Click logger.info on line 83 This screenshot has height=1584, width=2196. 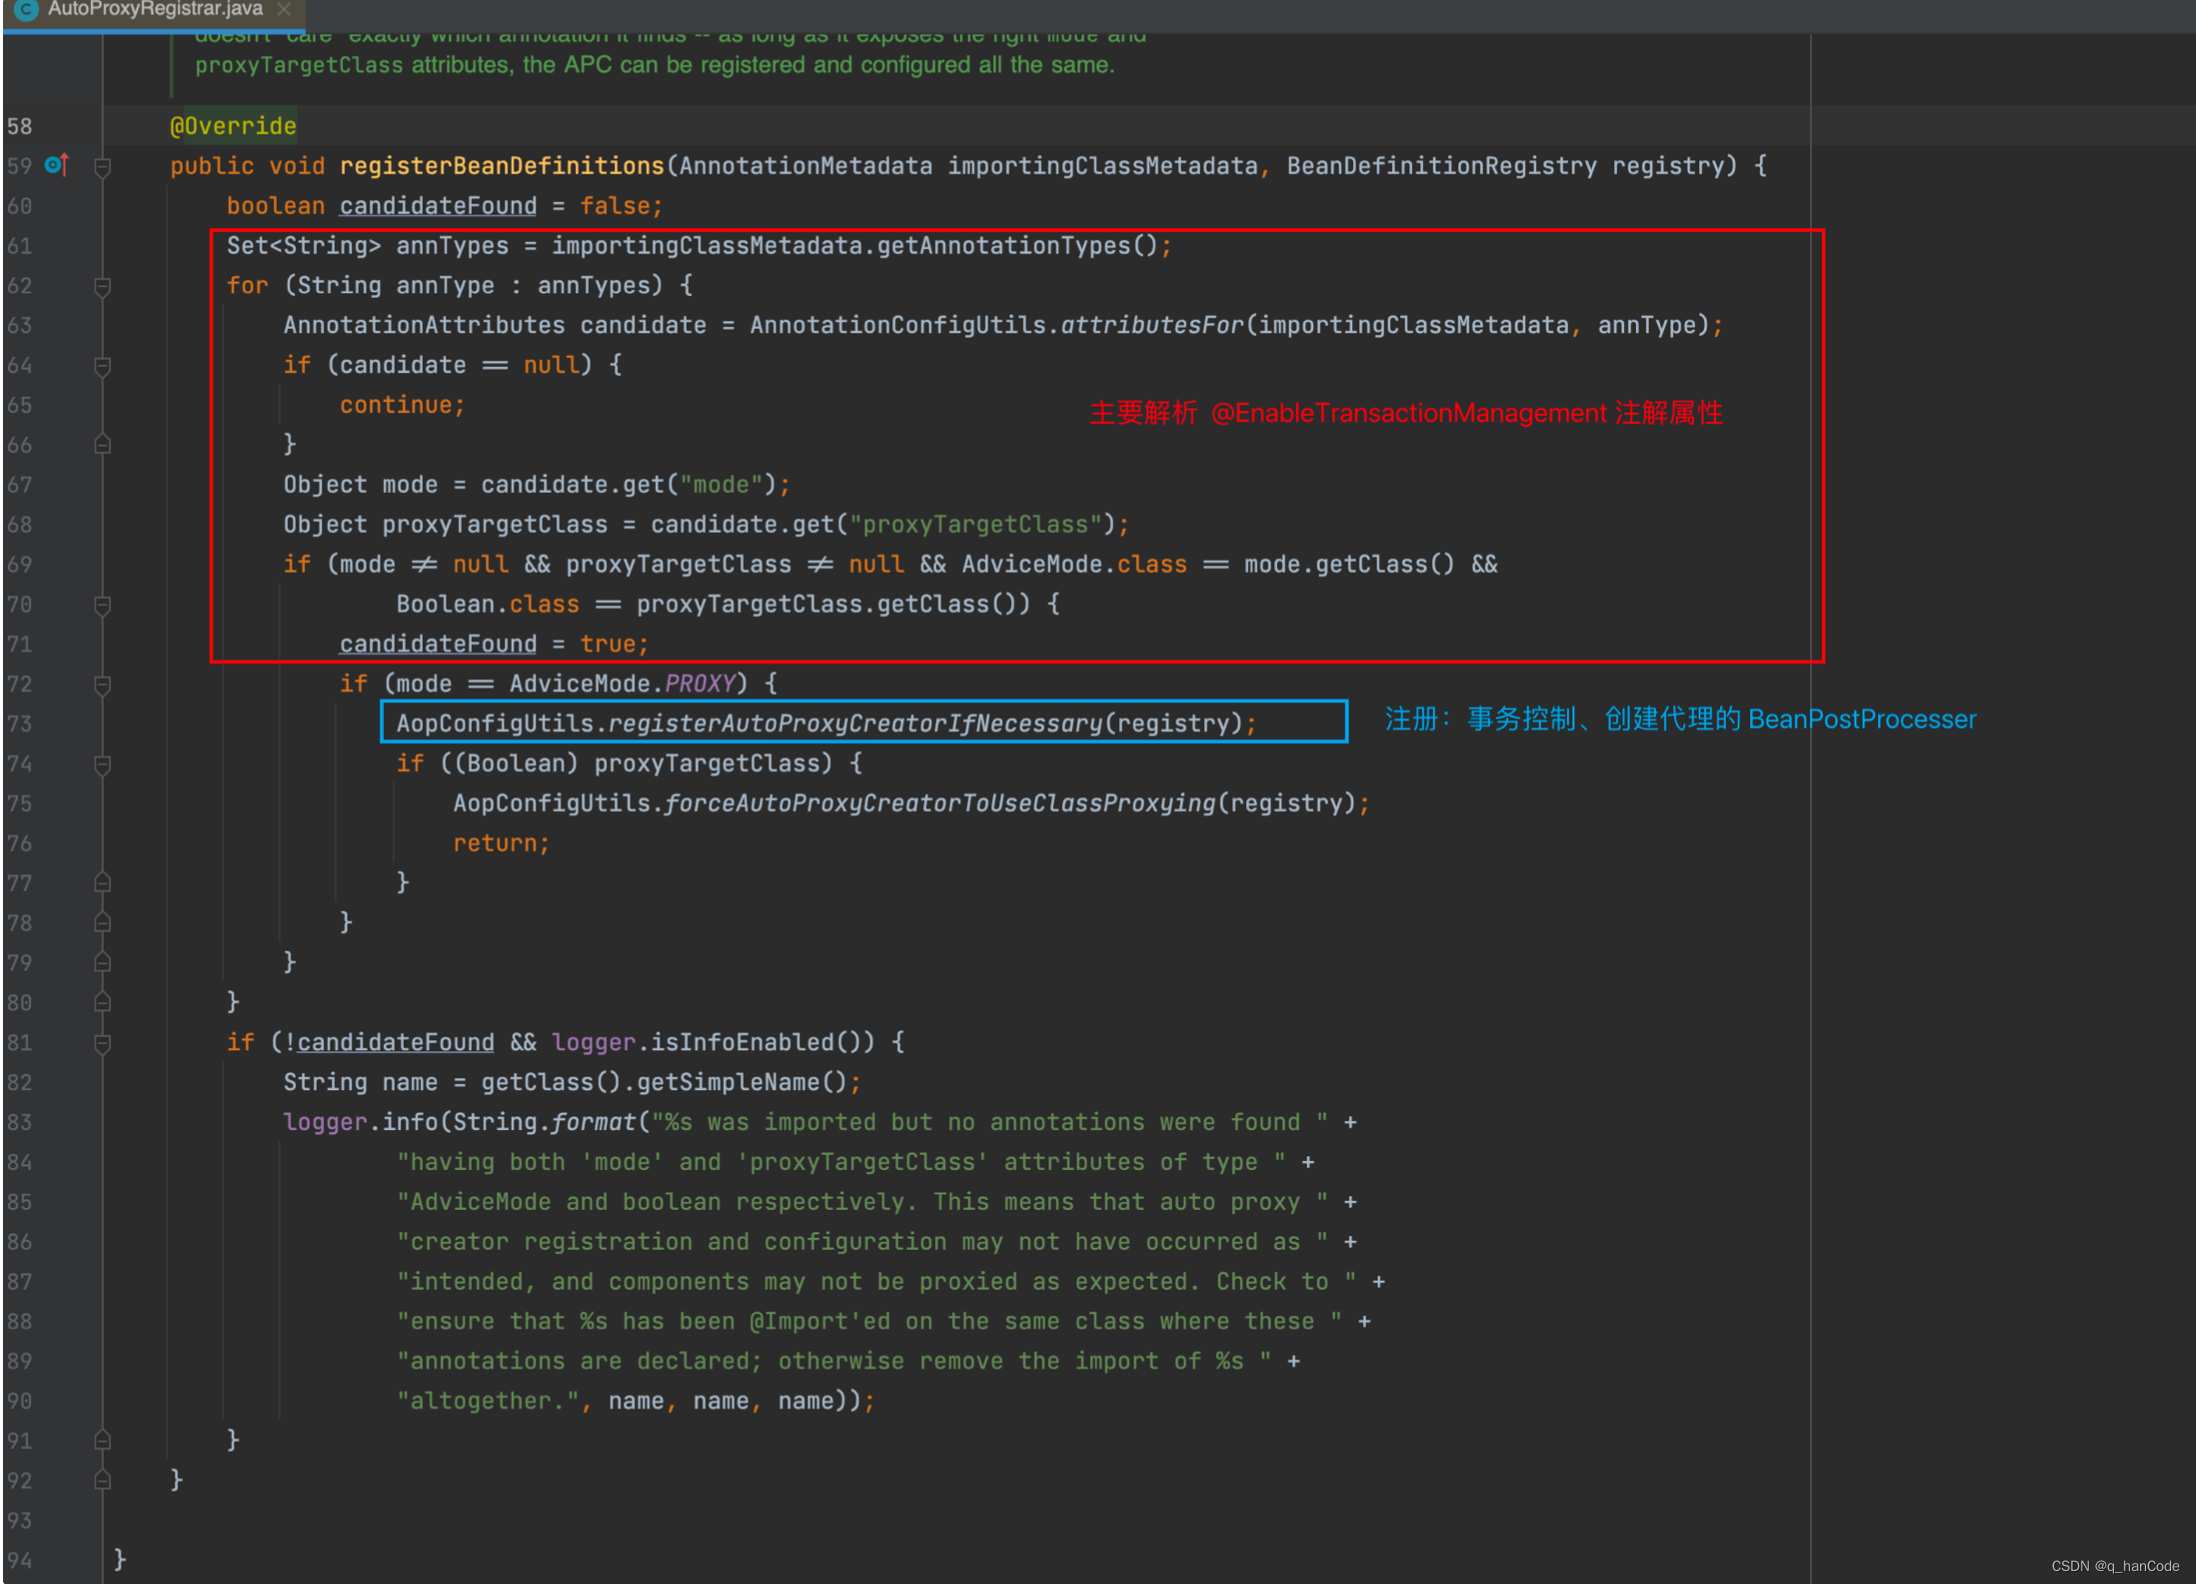pyautogui.click(x=361, y=1122)
